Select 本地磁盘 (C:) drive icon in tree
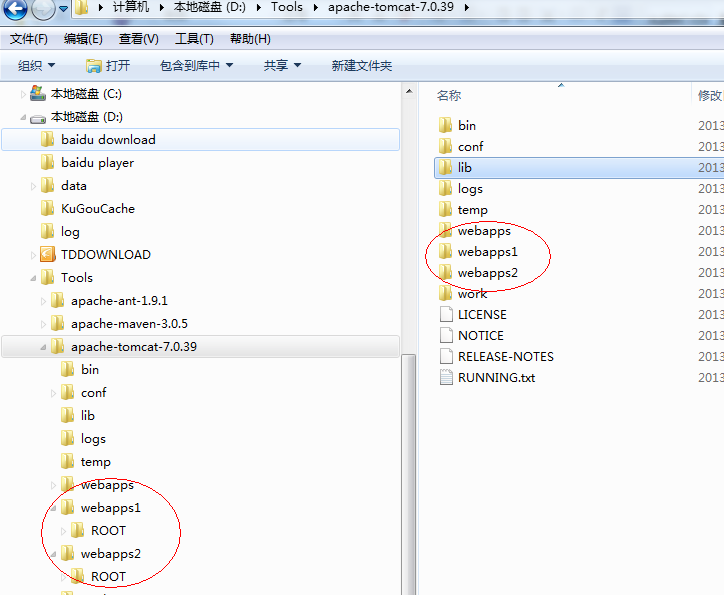The image size is (724, 595). point(38,93)
